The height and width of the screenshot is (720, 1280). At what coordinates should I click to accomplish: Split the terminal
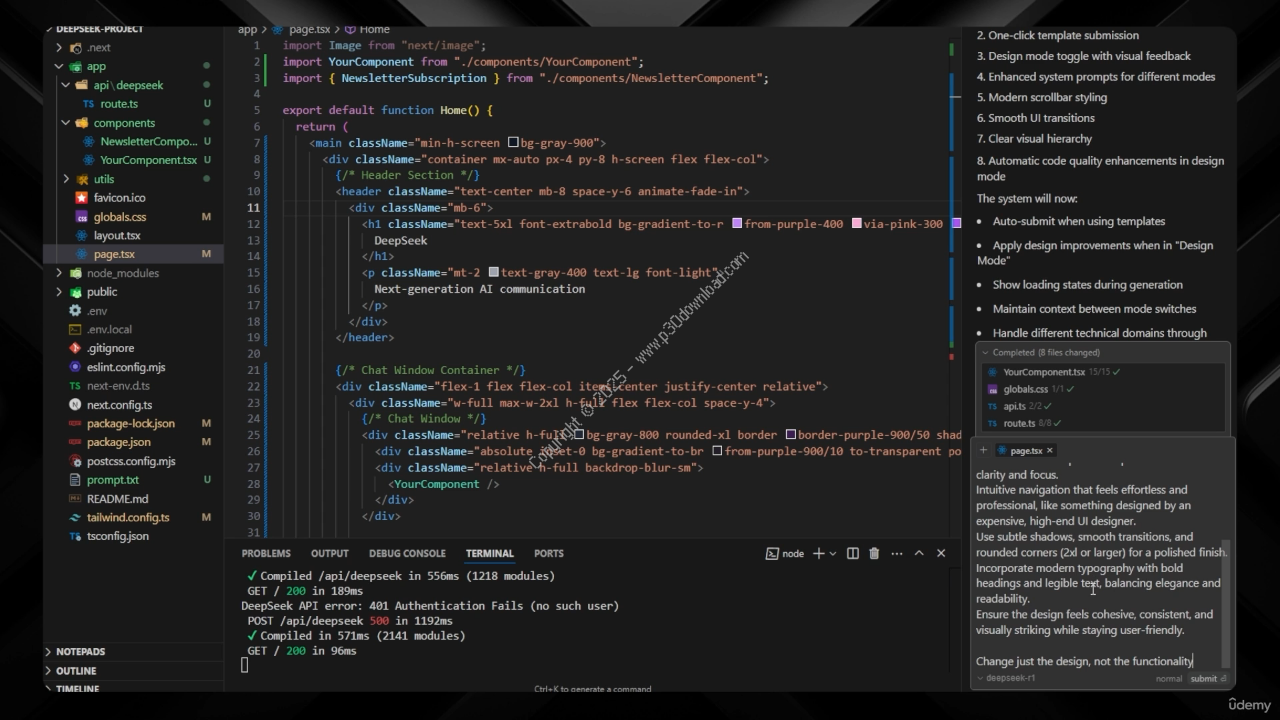coord(852,553)
